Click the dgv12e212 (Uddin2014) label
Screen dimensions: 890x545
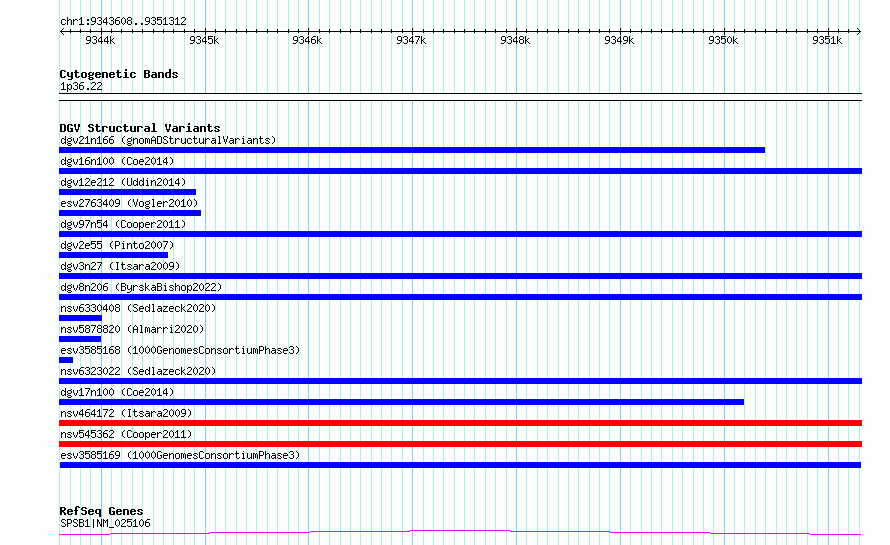(x=123, y=182)
